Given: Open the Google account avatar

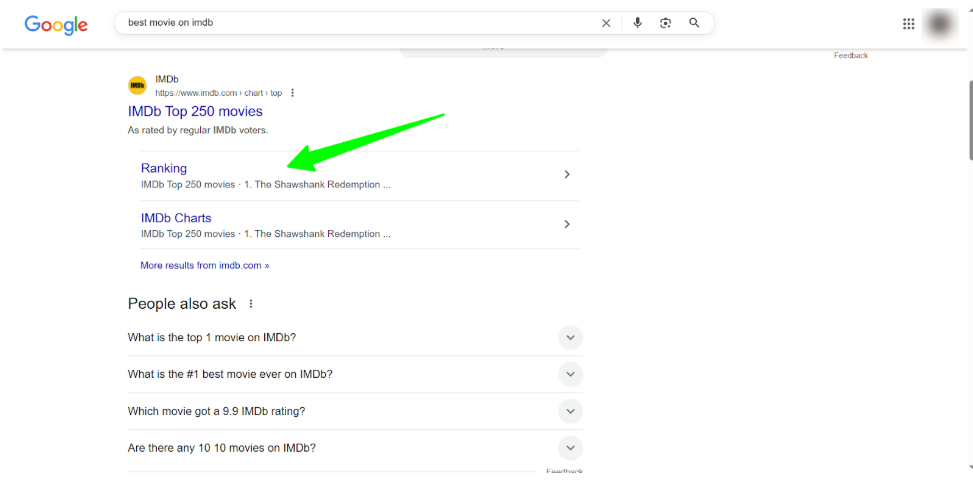Looking at the screenshot, I should pyautogui.click(x=940, y=24).
